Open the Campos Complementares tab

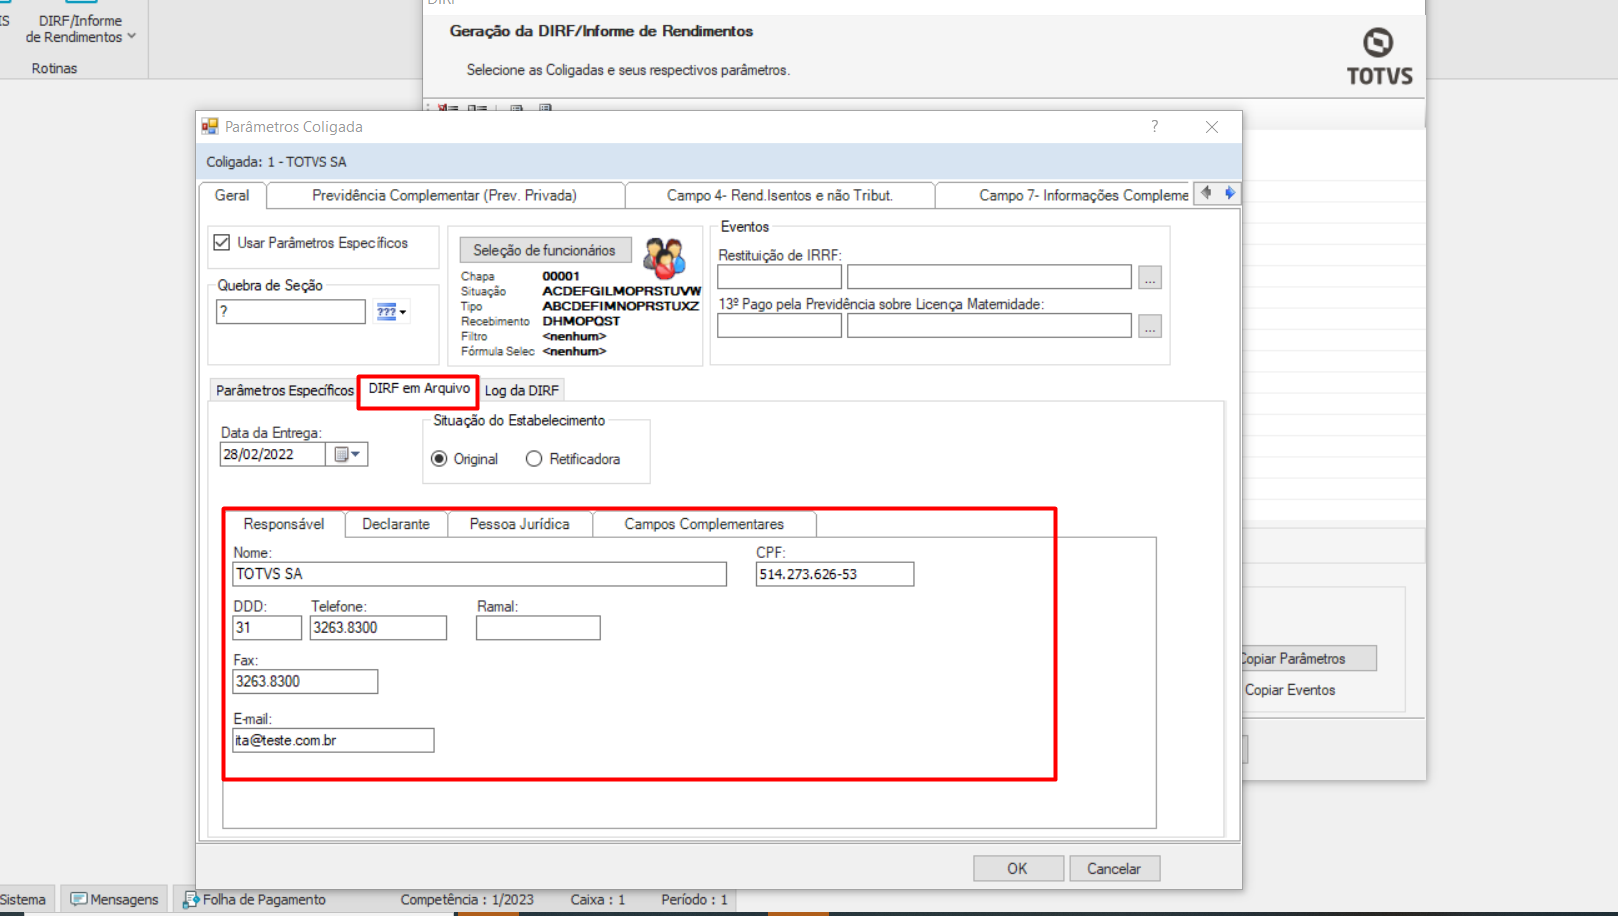704,524
